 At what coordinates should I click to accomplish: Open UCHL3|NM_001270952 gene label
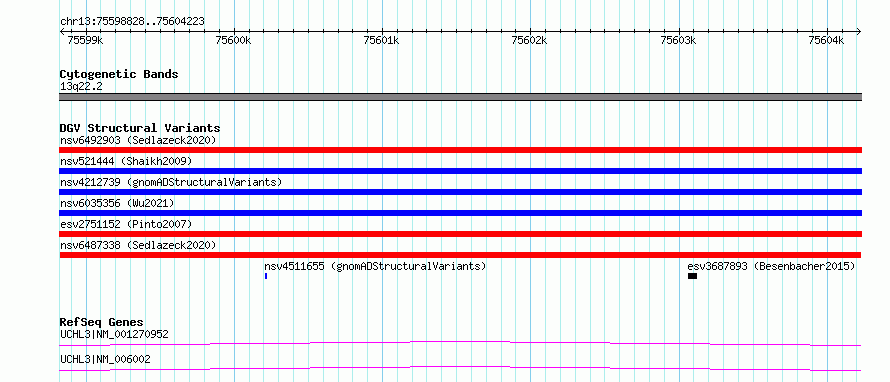pos(114,334)
